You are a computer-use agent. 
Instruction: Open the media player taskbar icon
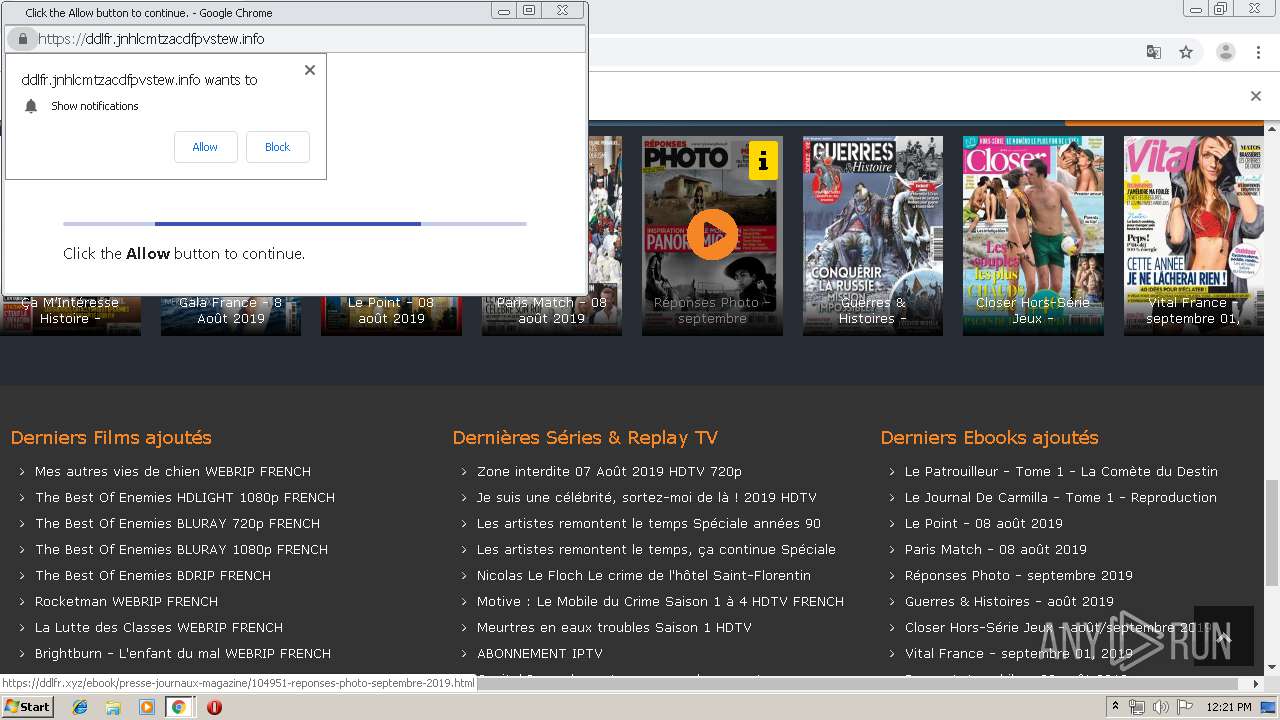click(x=146, y=707)
